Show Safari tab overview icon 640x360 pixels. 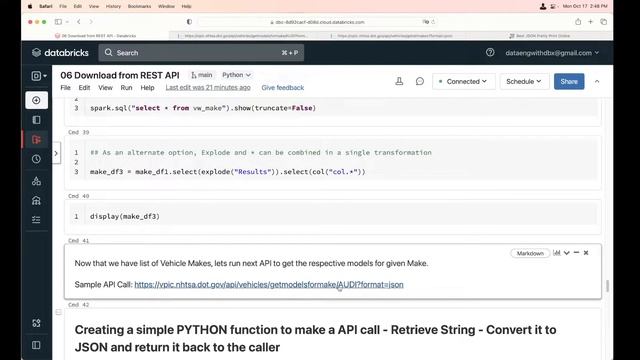(x=603, y=22)
